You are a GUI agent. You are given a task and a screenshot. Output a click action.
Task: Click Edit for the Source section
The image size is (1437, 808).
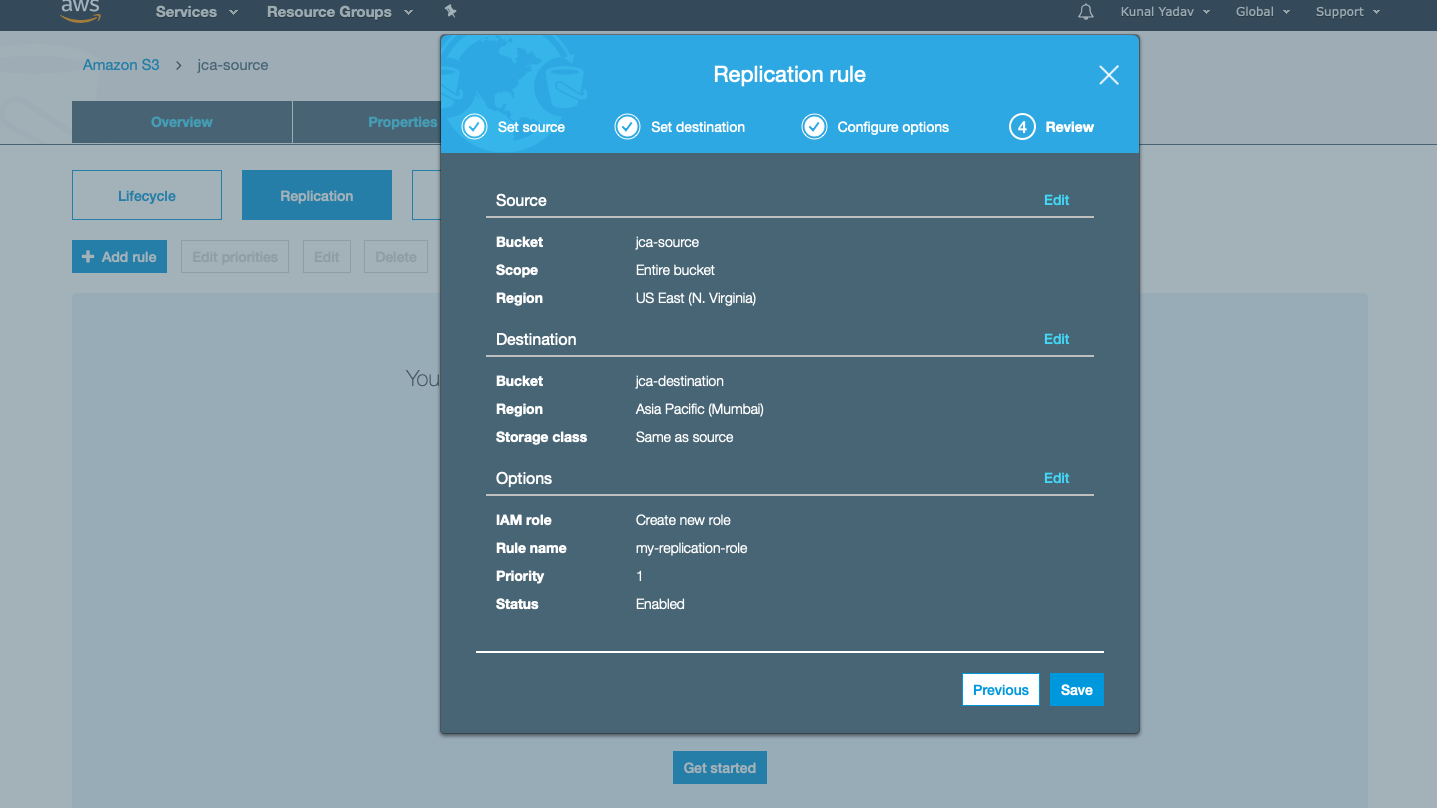[x=1057, y=200]
